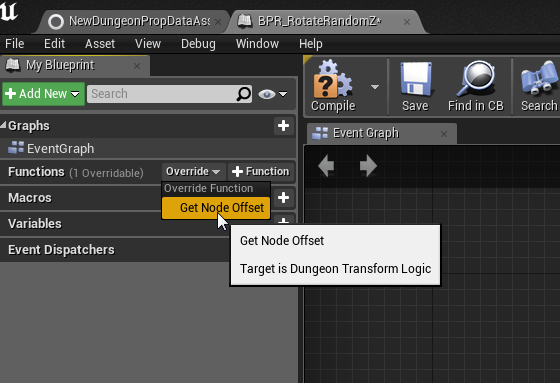Open the File menu
Viewport: 560px width, 383px height.
pos(15,44)
